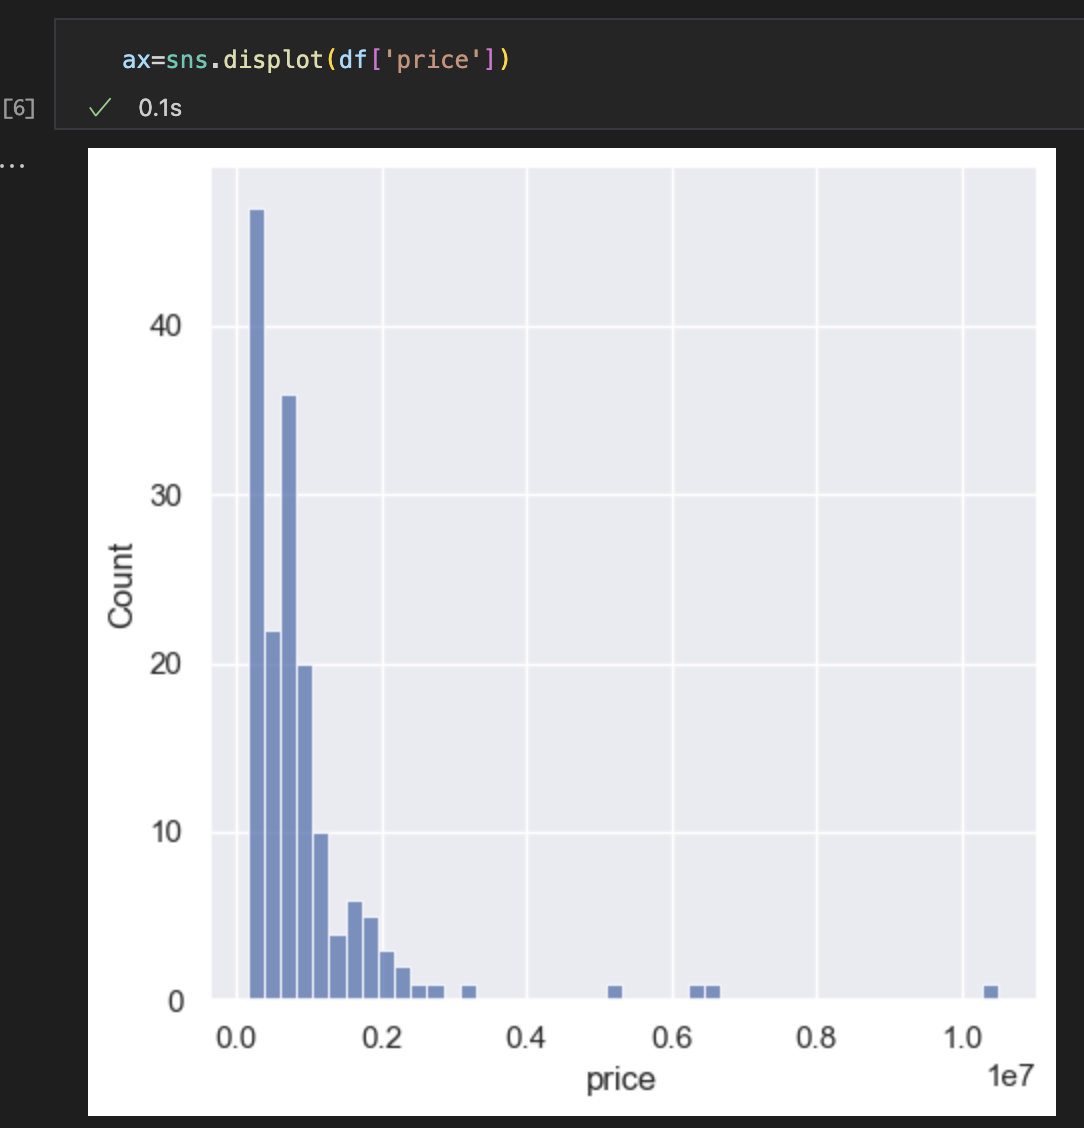
Task: Click the cell execution count [6]
Action: pyautogui.click(x=19, y=108)
